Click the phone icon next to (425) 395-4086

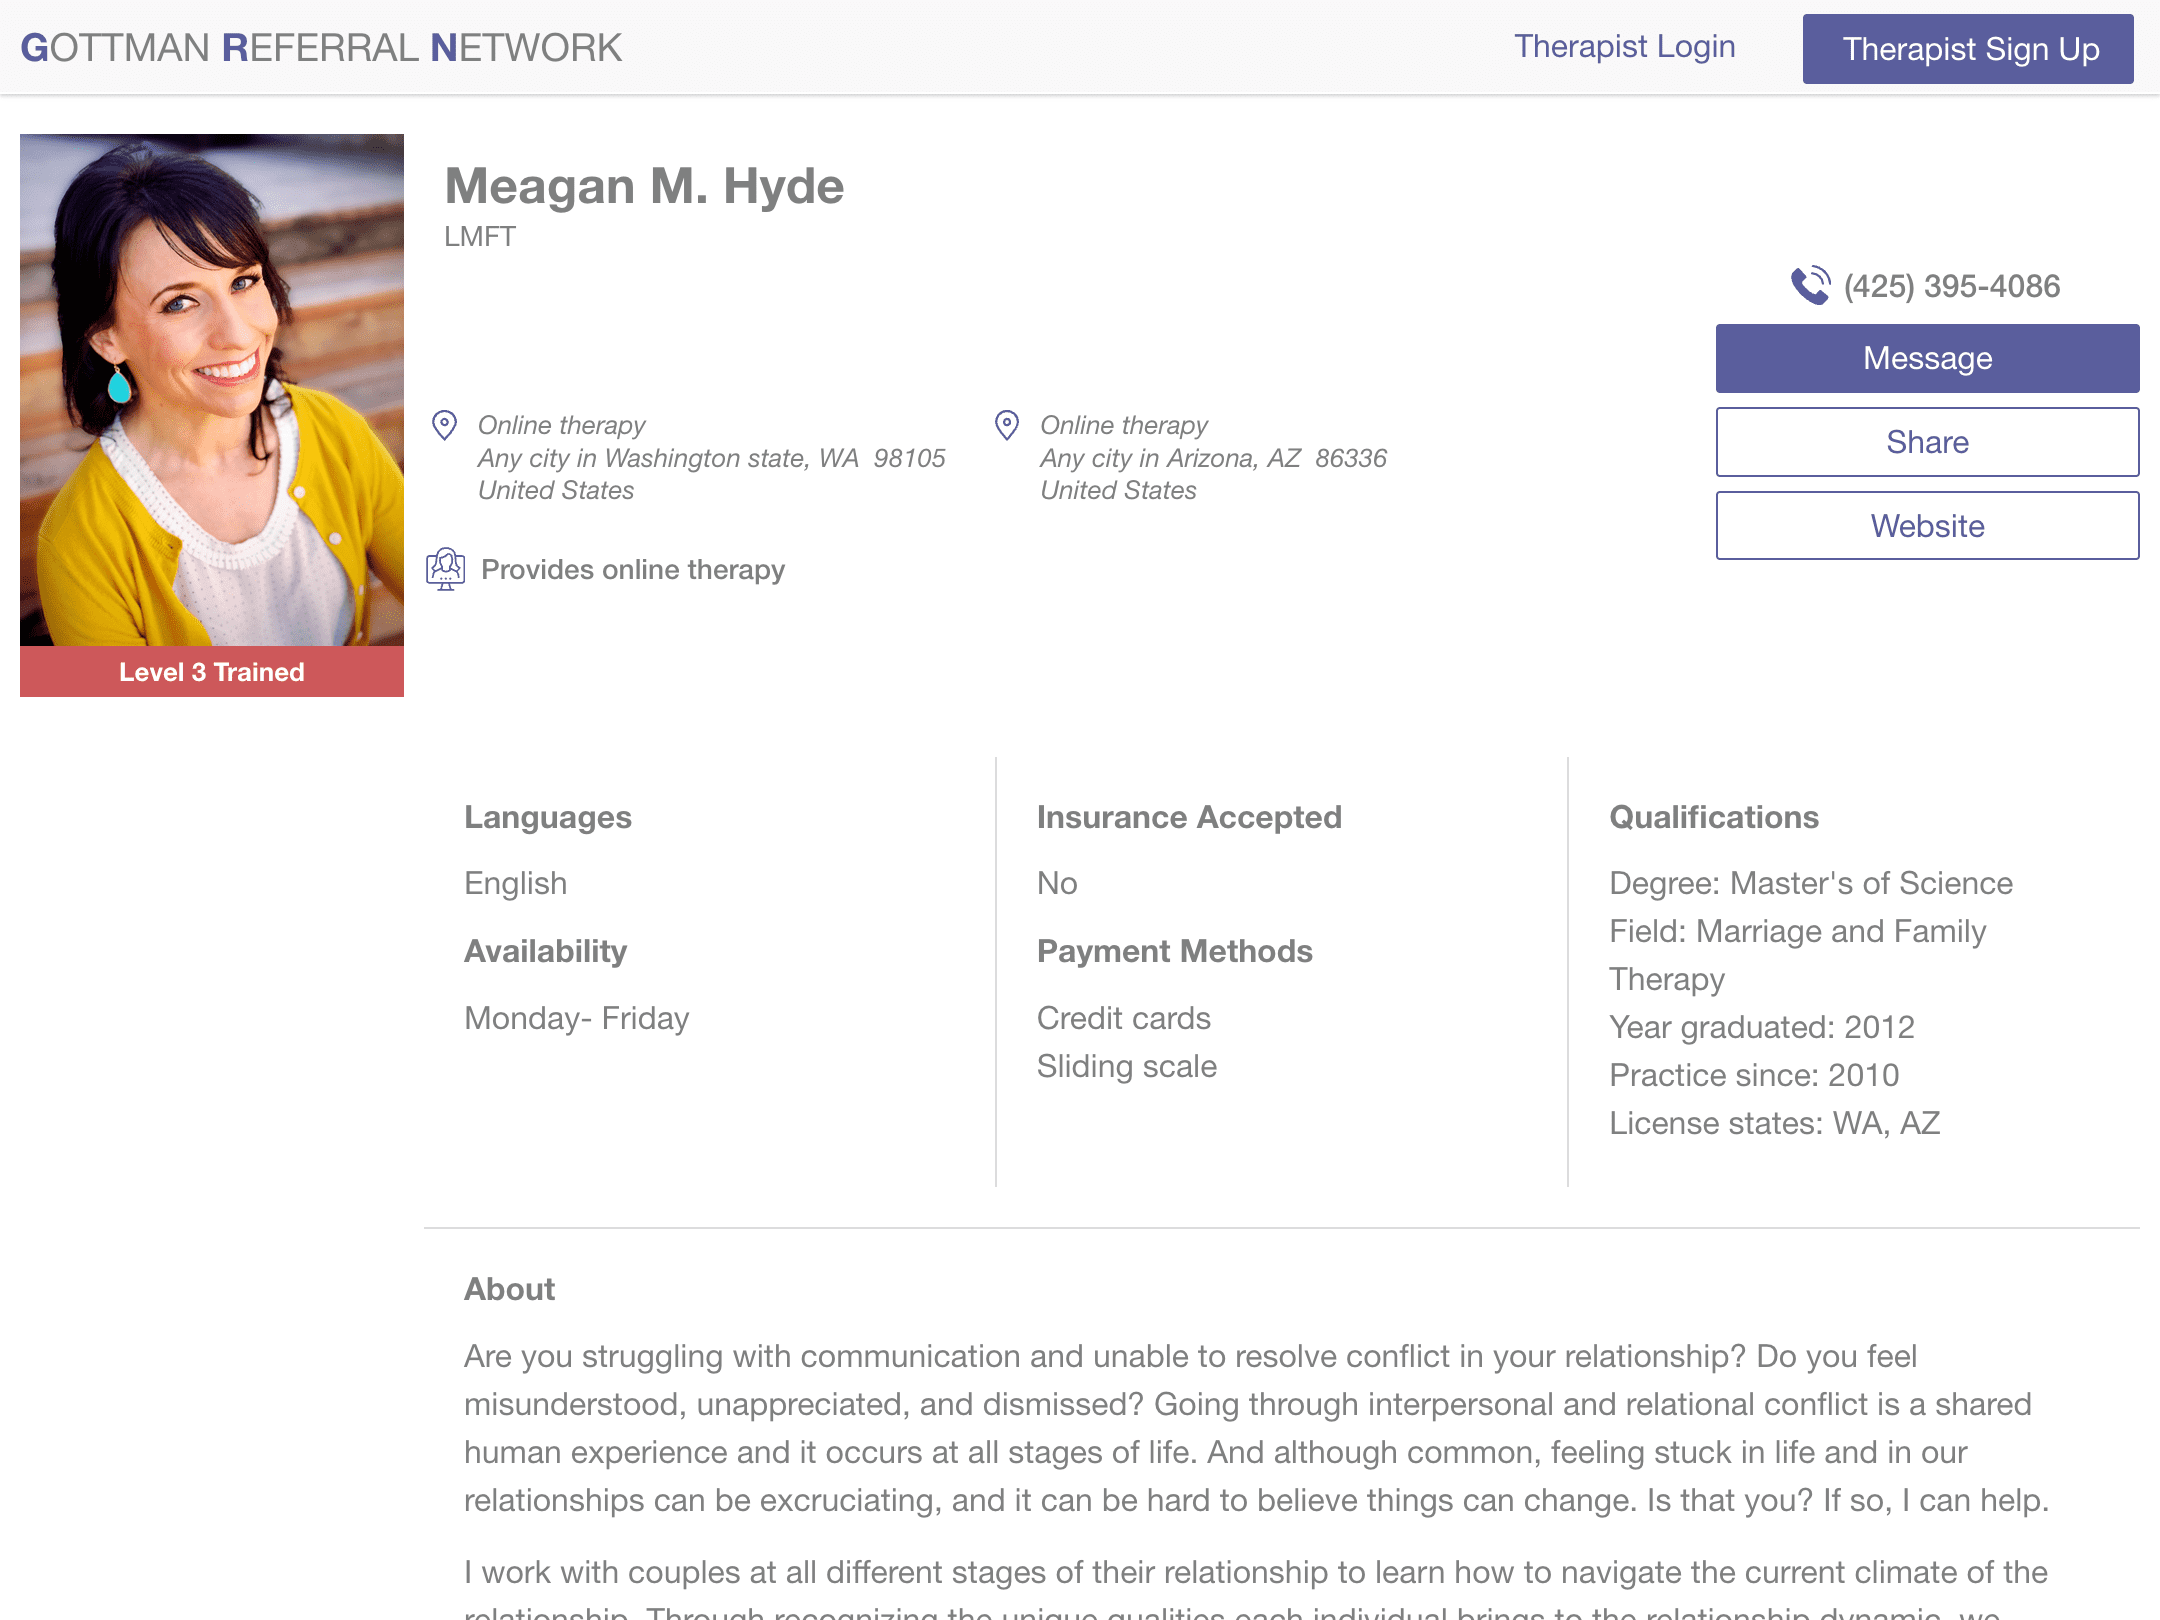pos(1809,286)
